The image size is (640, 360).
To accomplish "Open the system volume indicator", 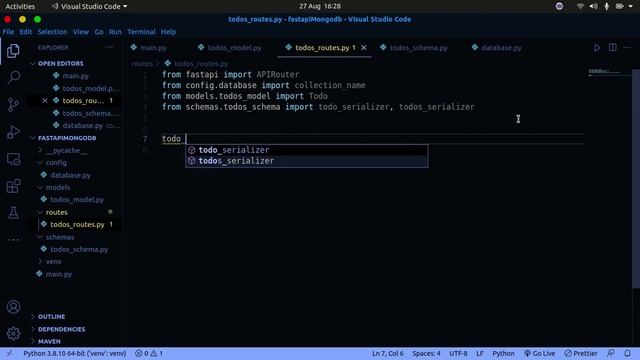I will 593,6.
